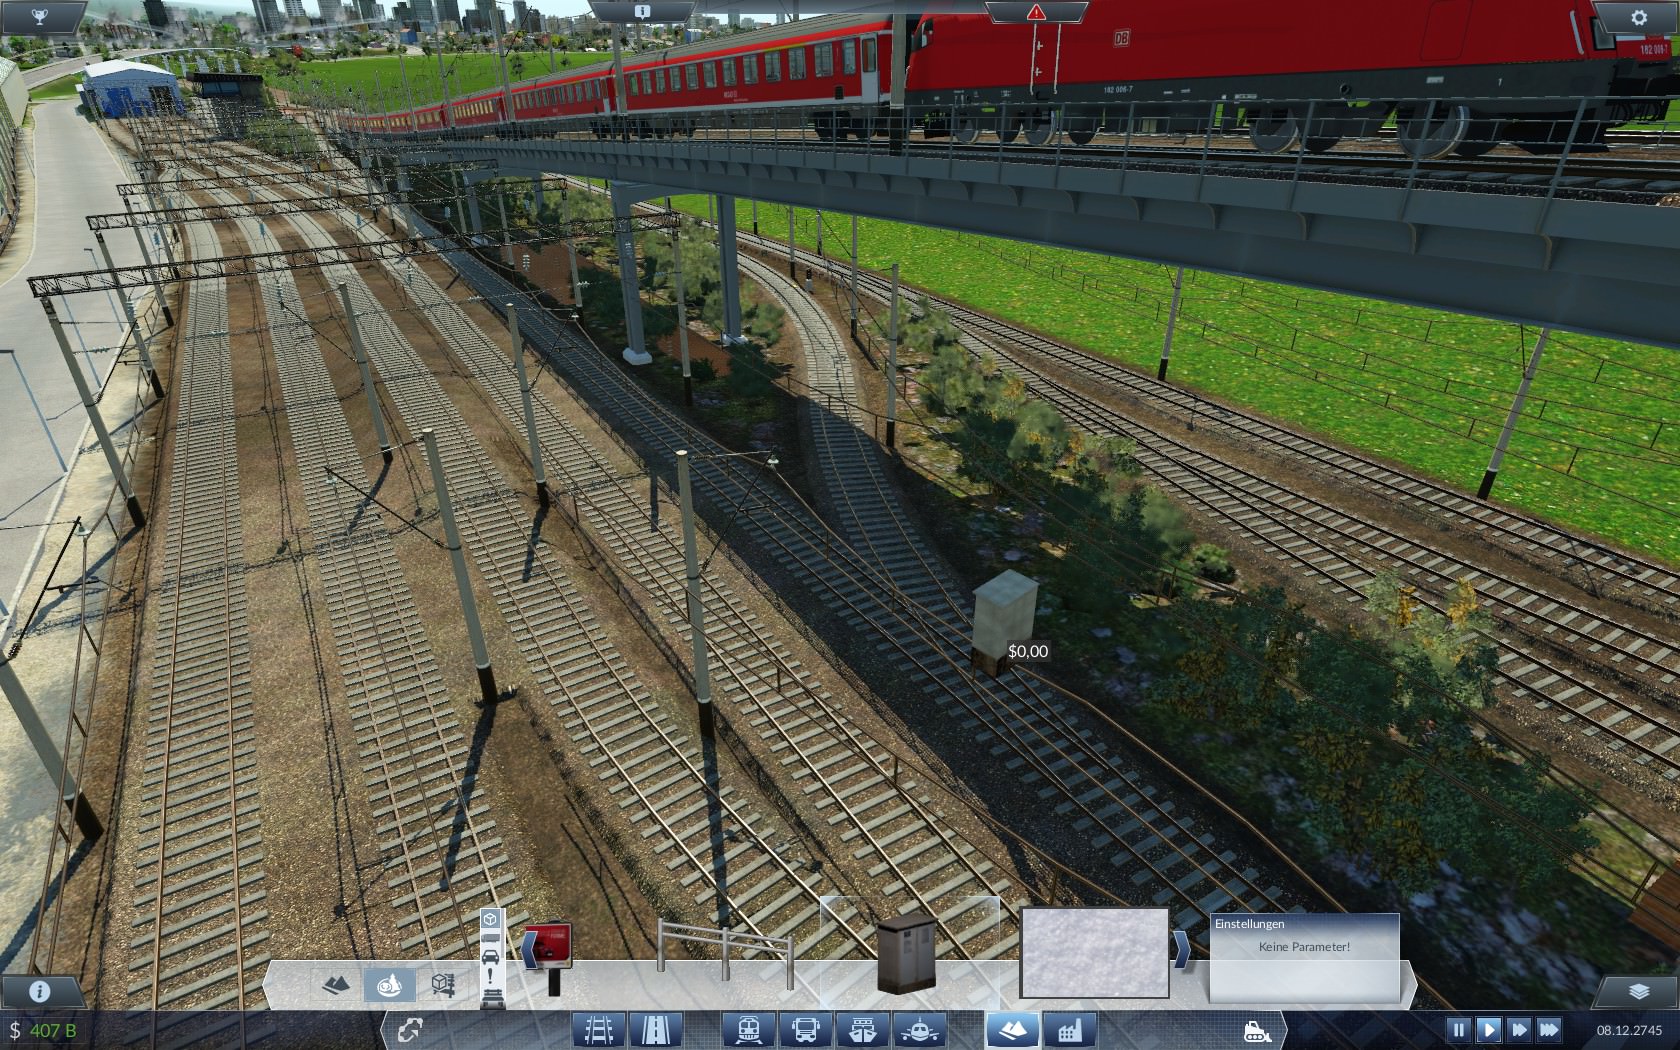Open the achievements trophy button
Screen dimensions: 1680x1050
coord(40,15)
